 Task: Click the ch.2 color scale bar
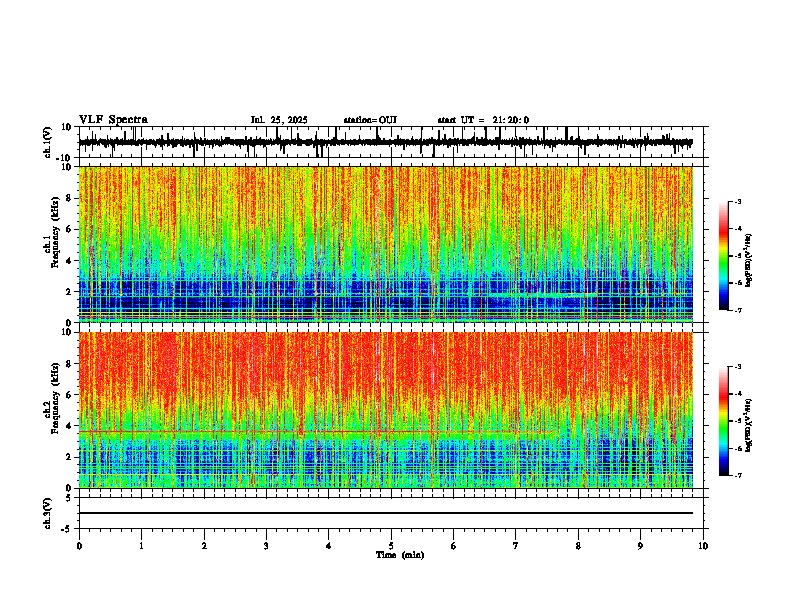click(x=723, y=421)
